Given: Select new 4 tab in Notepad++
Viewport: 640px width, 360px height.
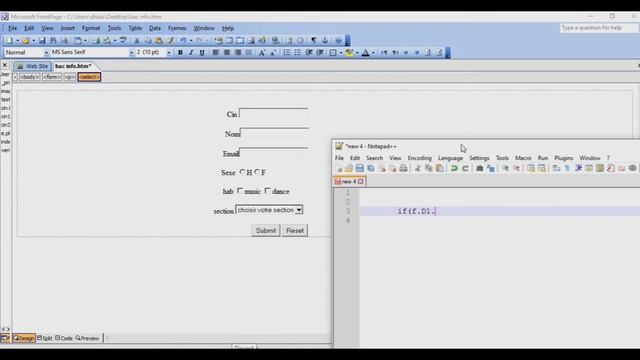Looking at the screenshot, I should coord(349,181).
